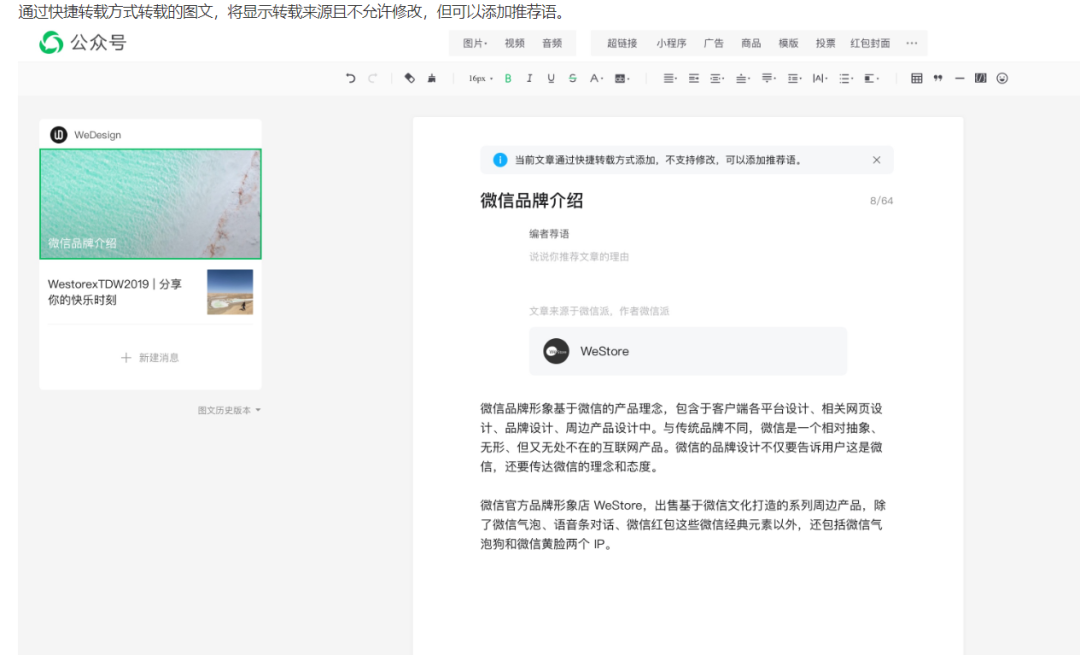
Task: Select 超链接 in the insert bar
Action: pyautogui.click(x=621, y=43)
